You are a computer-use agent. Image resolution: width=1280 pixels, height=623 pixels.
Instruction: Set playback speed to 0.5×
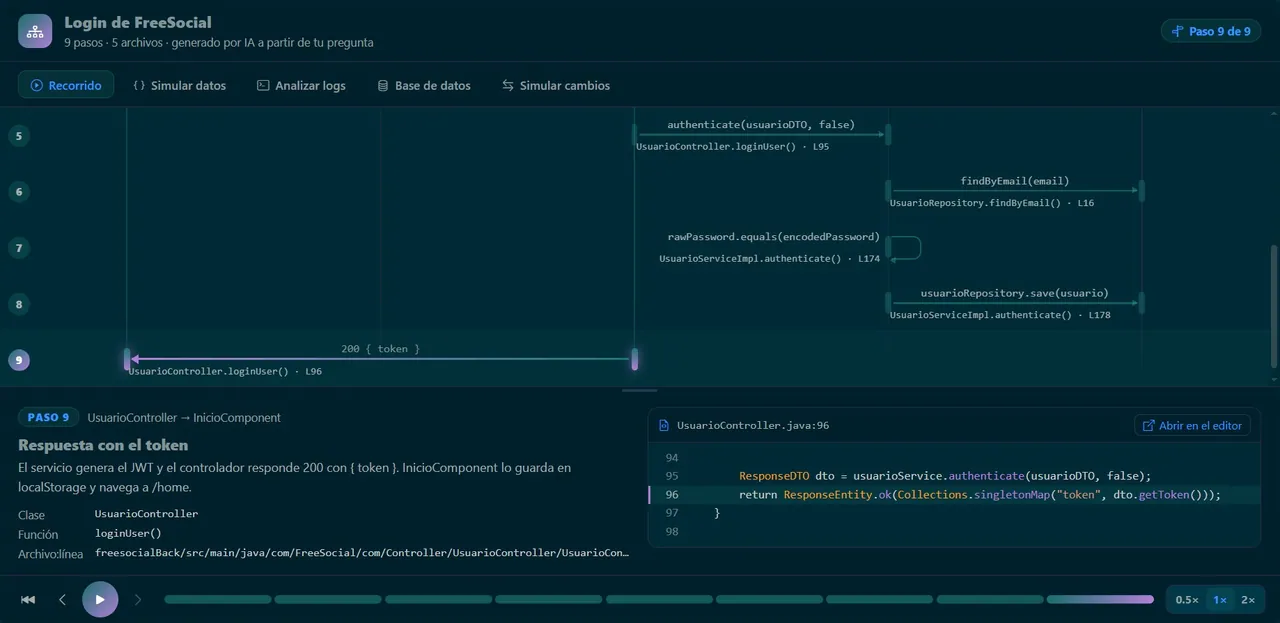pos(1187,599)
